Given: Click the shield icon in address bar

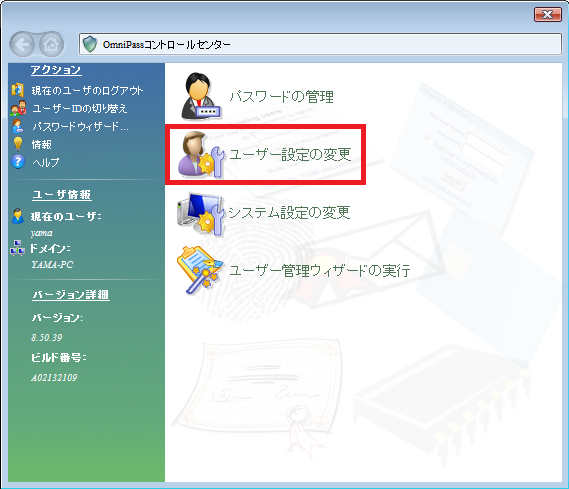Looking at the screenshot, I should tap(90, 44).
